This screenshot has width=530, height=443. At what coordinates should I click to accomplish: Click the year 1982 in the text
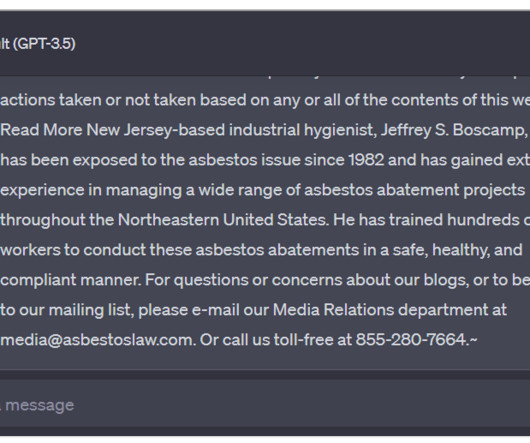click(366, 160)
